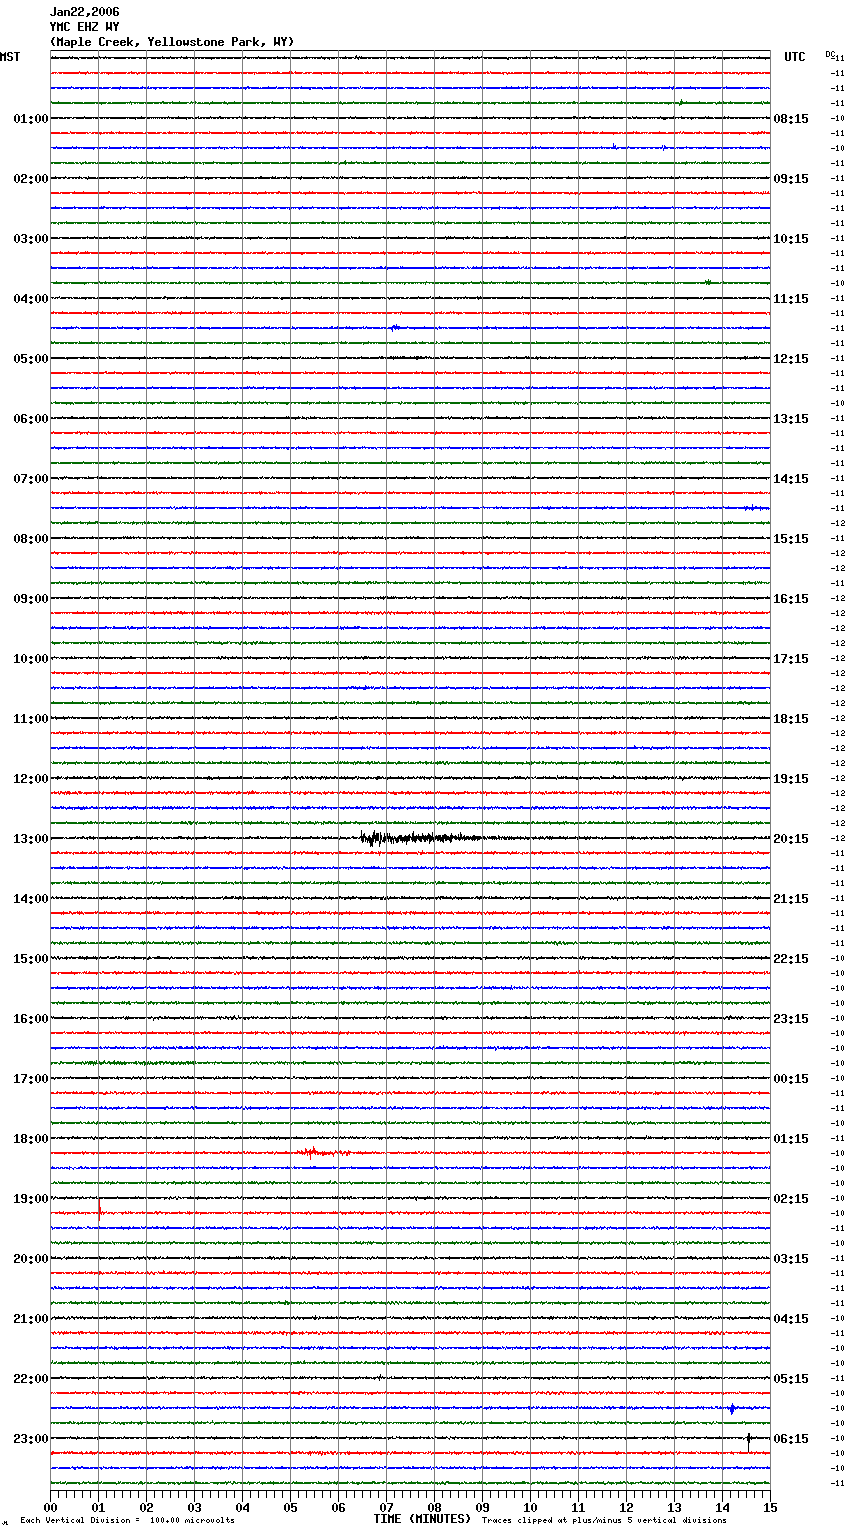Image resolution: width=850 pixels, height=1534 pixels.
Task: Select the 15:00 MST time label
Action: tap(30, 959)
